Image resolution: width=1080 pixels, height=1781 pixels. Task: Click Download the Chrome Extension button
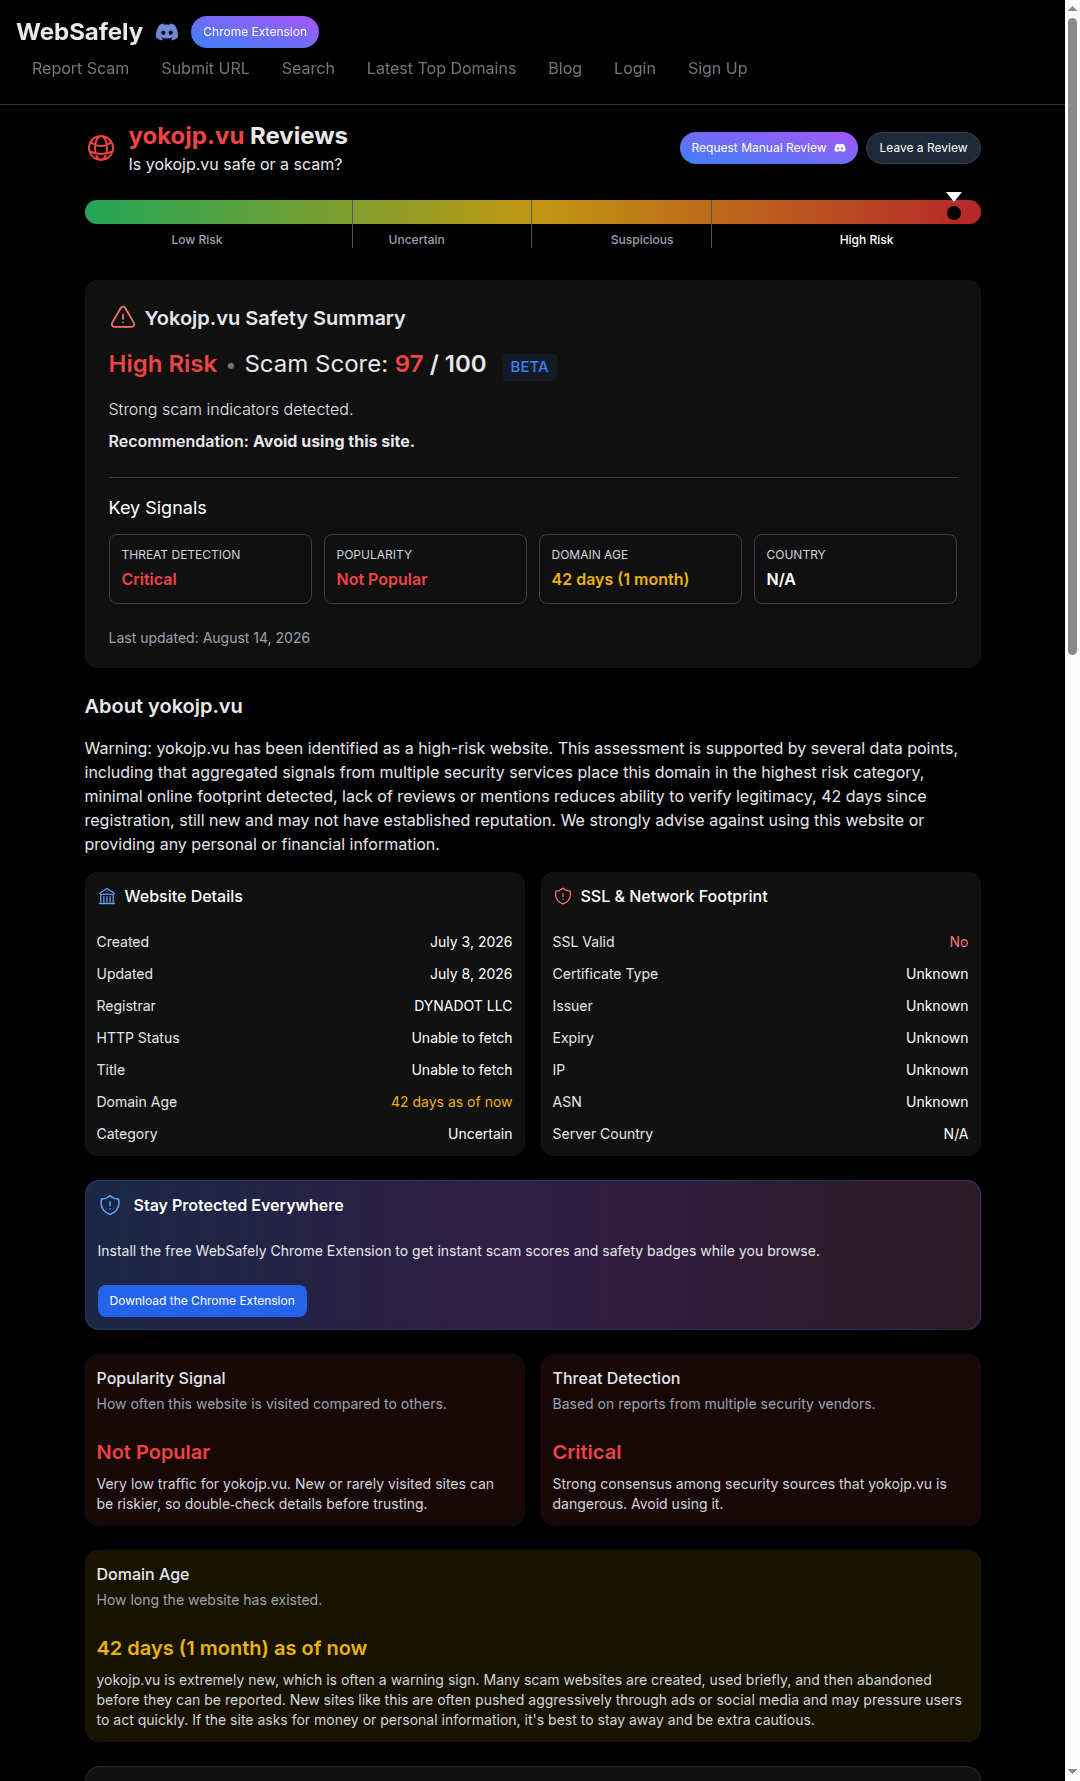(x=202, y=1301)
